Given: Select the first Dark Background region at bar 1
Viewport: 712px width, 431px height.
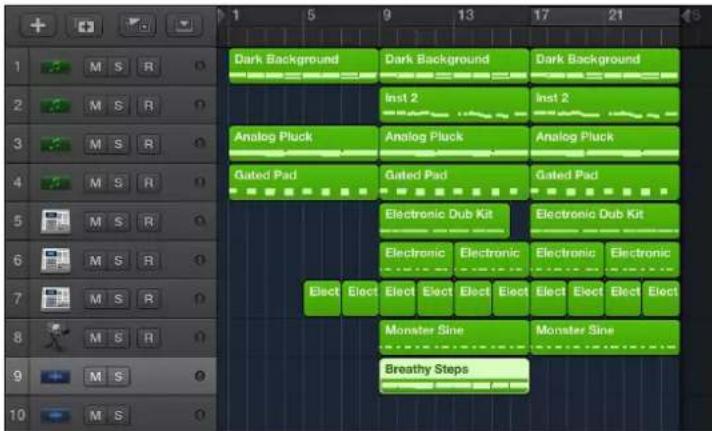Looking at the screenshot, I should point(303,66).
